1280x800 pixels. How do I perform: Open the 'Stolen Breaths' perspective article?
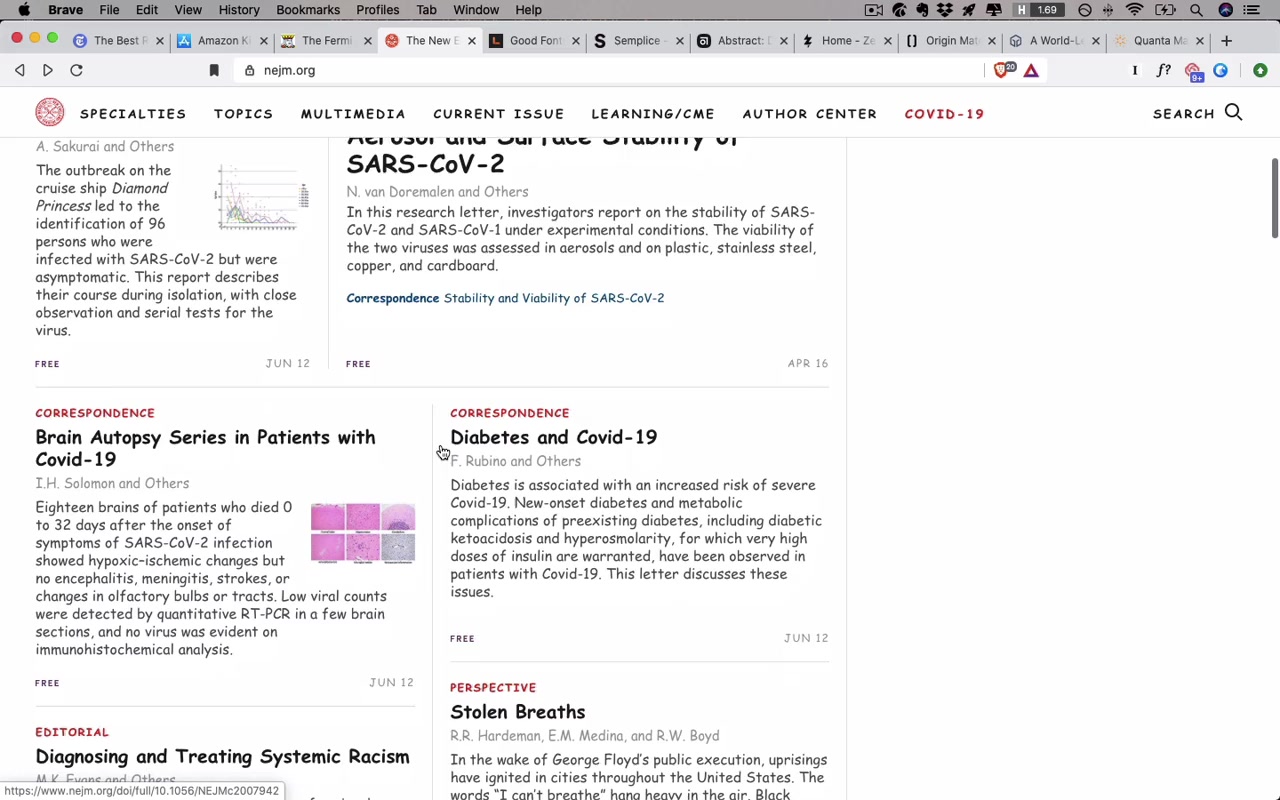[517, 712]
